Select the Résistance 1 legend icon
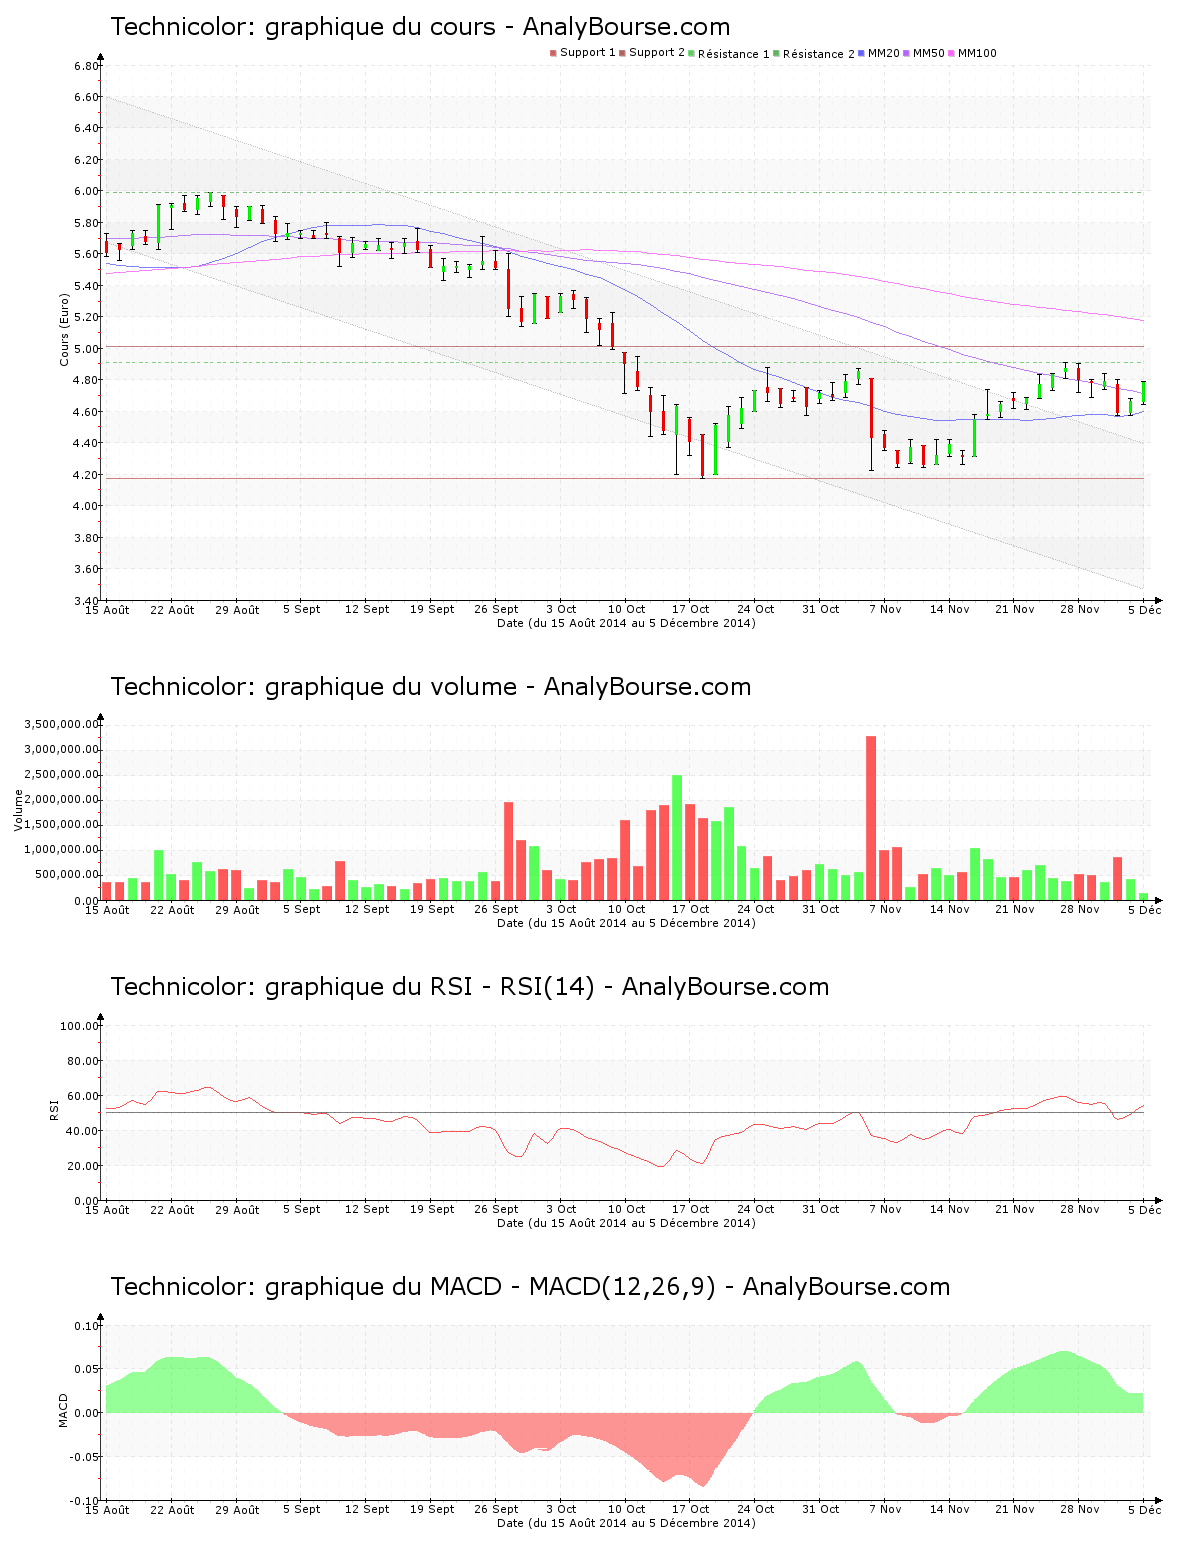This screenshot has height=1550, width=1200. pos(693,51)
